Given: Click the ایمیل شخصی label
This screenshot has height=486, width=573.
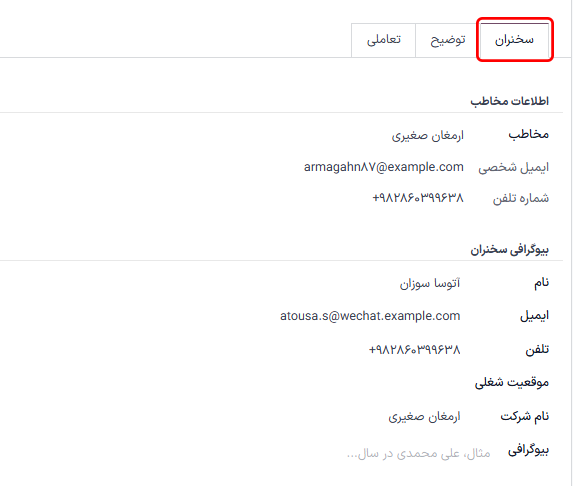Looking at the screenshot, I should (513, 167).
